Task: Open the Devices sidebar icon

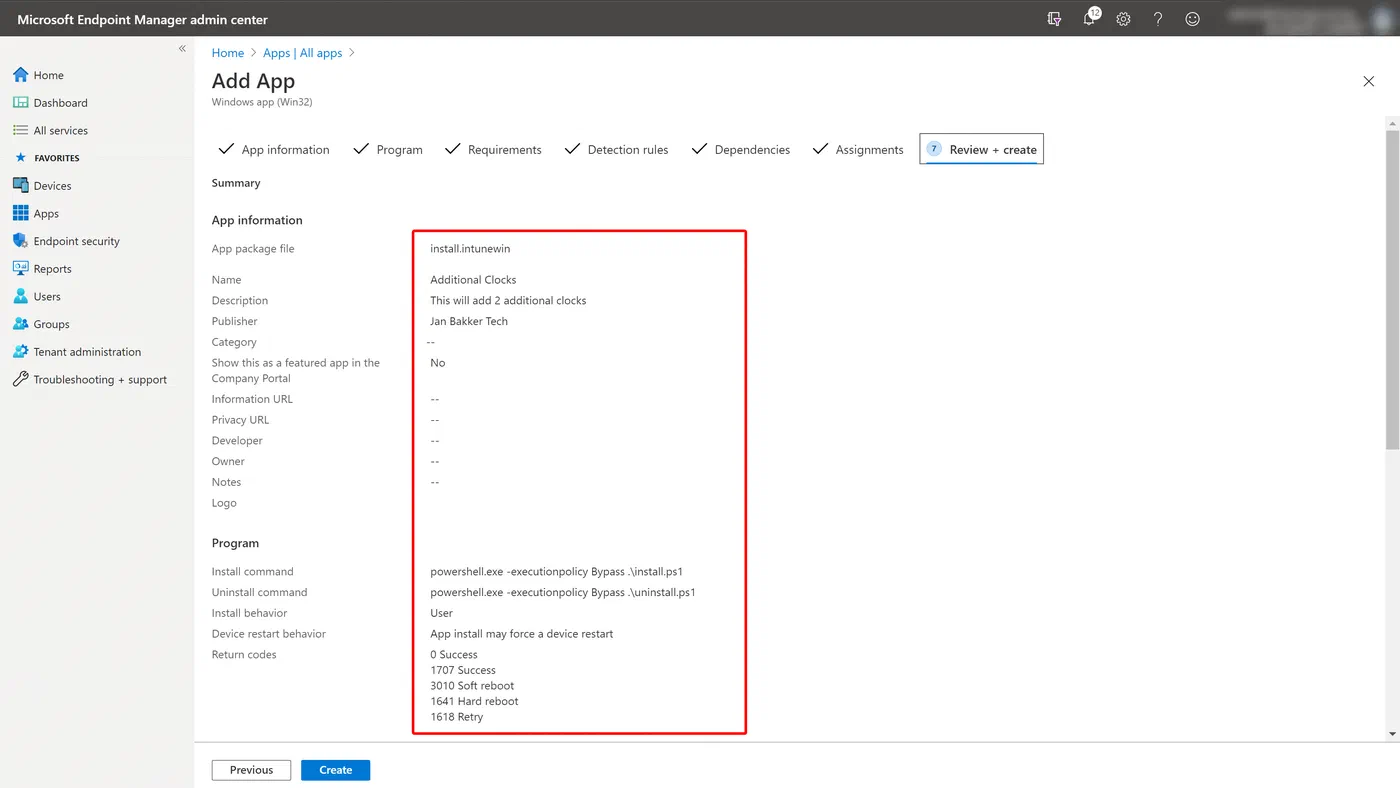Action: [x=20, y=185]
